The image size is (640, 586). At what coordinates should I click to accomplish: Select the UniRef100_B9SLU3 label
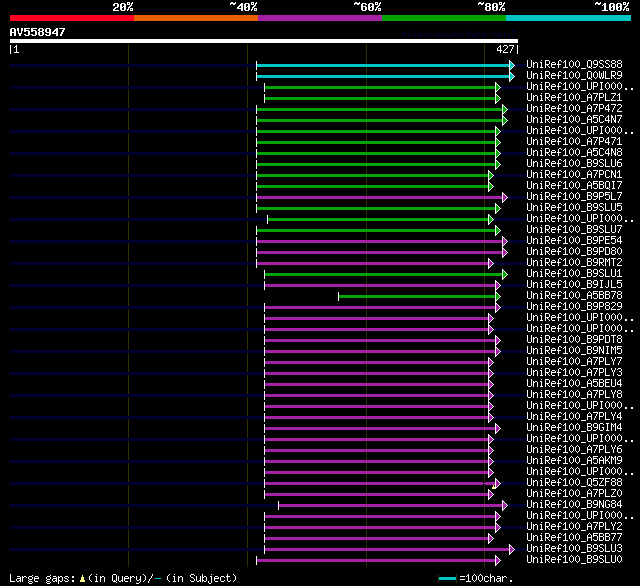[x=574, y=549]
